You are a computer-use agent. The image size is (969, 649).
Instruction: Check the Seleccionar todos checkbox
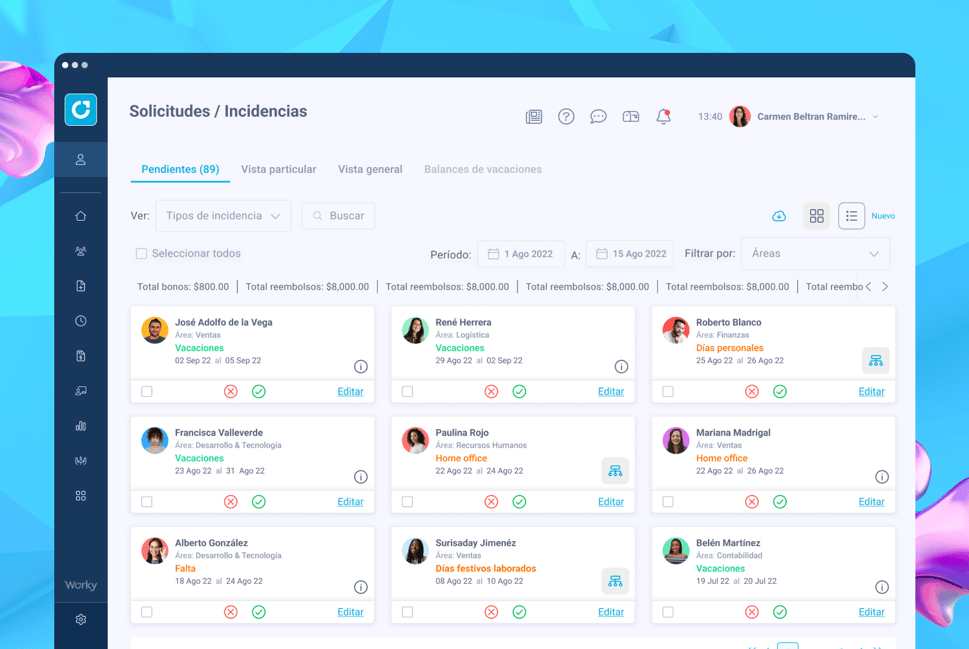[141, 254]
